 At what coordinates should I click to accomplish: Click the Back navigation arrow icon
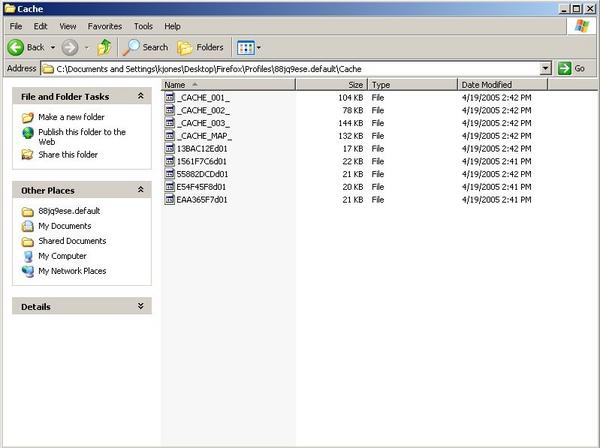[16, 47]
